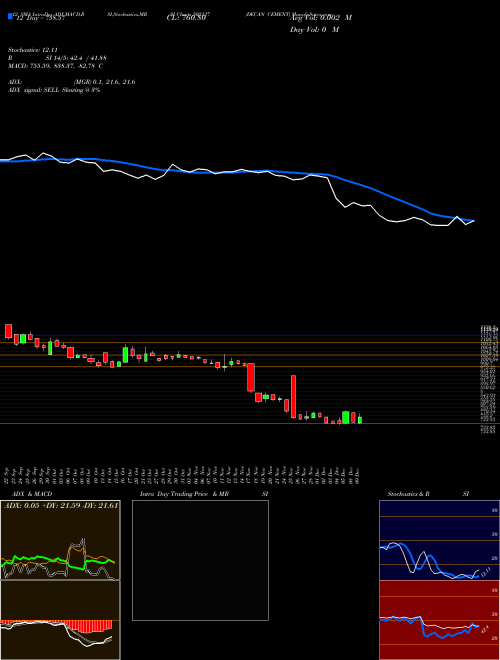Click 'ADX signal: SELL Slowing' text
The height and width of the screenshot is (660, 500).
pos(45,90)
